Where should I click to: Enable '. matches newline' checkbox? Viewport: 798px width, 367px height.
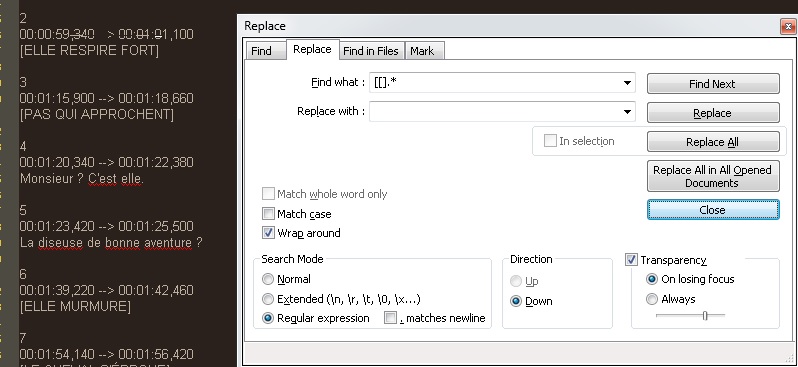point(390,318)
